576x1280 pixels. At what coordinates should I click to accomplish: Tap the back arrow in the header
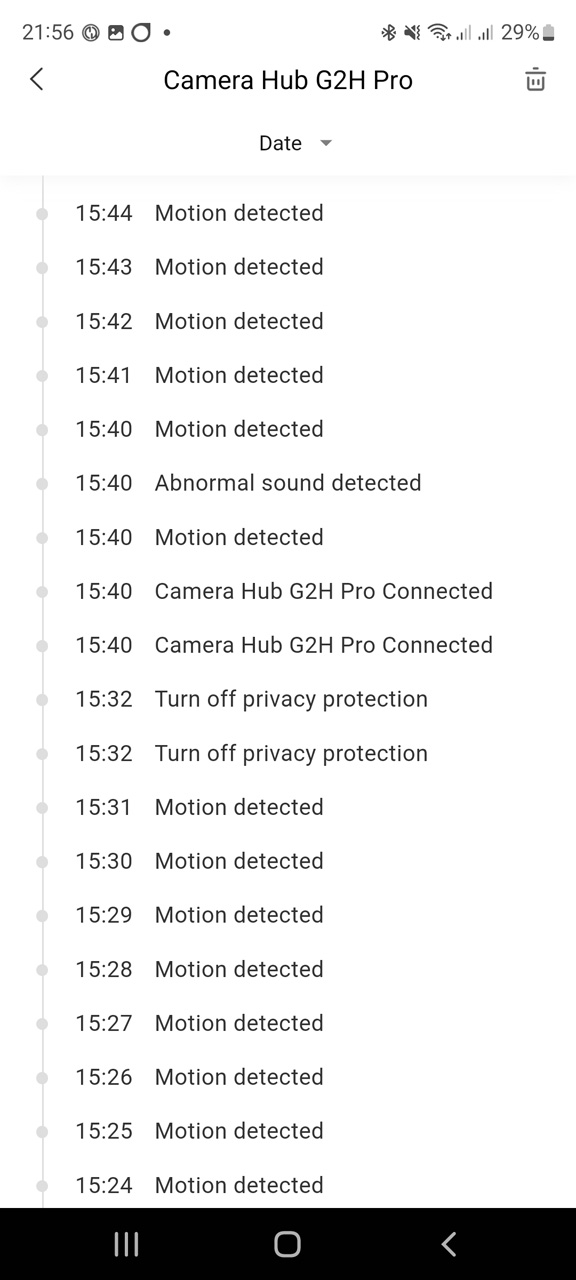click(37, 80)
